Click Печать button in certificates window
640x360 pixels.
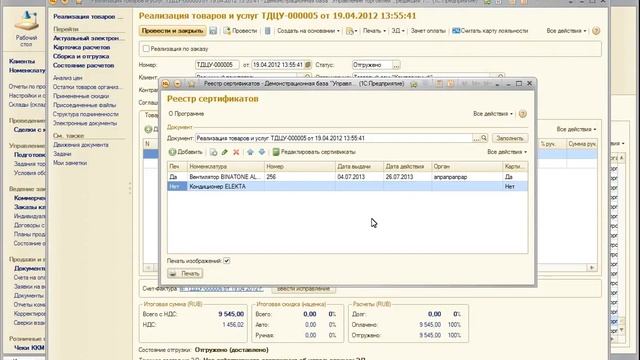point(185,273)
